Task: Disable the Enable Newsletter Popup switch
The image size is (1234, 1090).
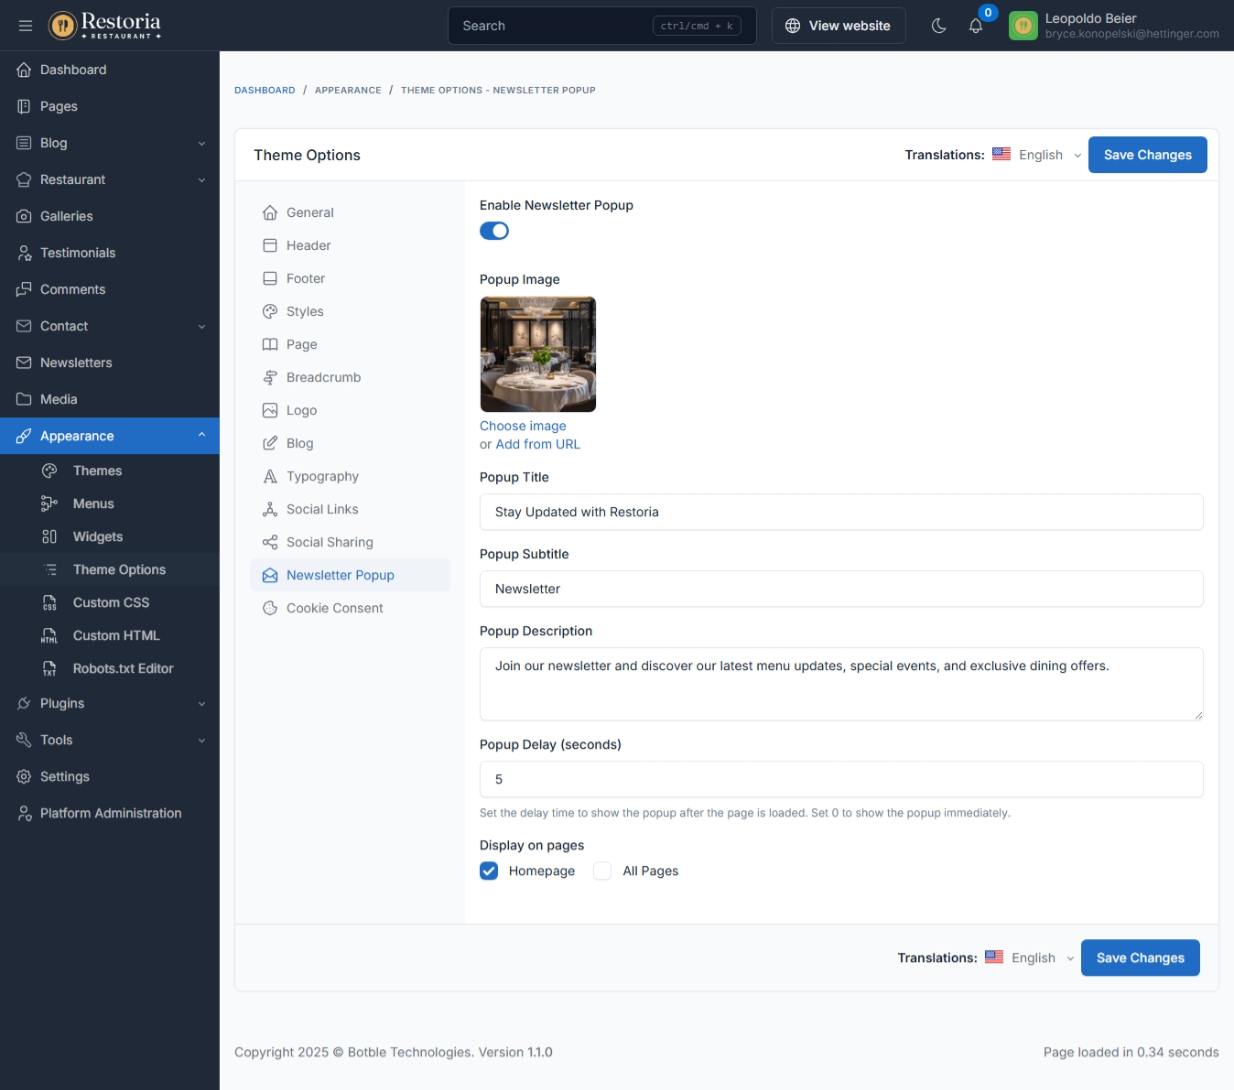Action: 494,231
